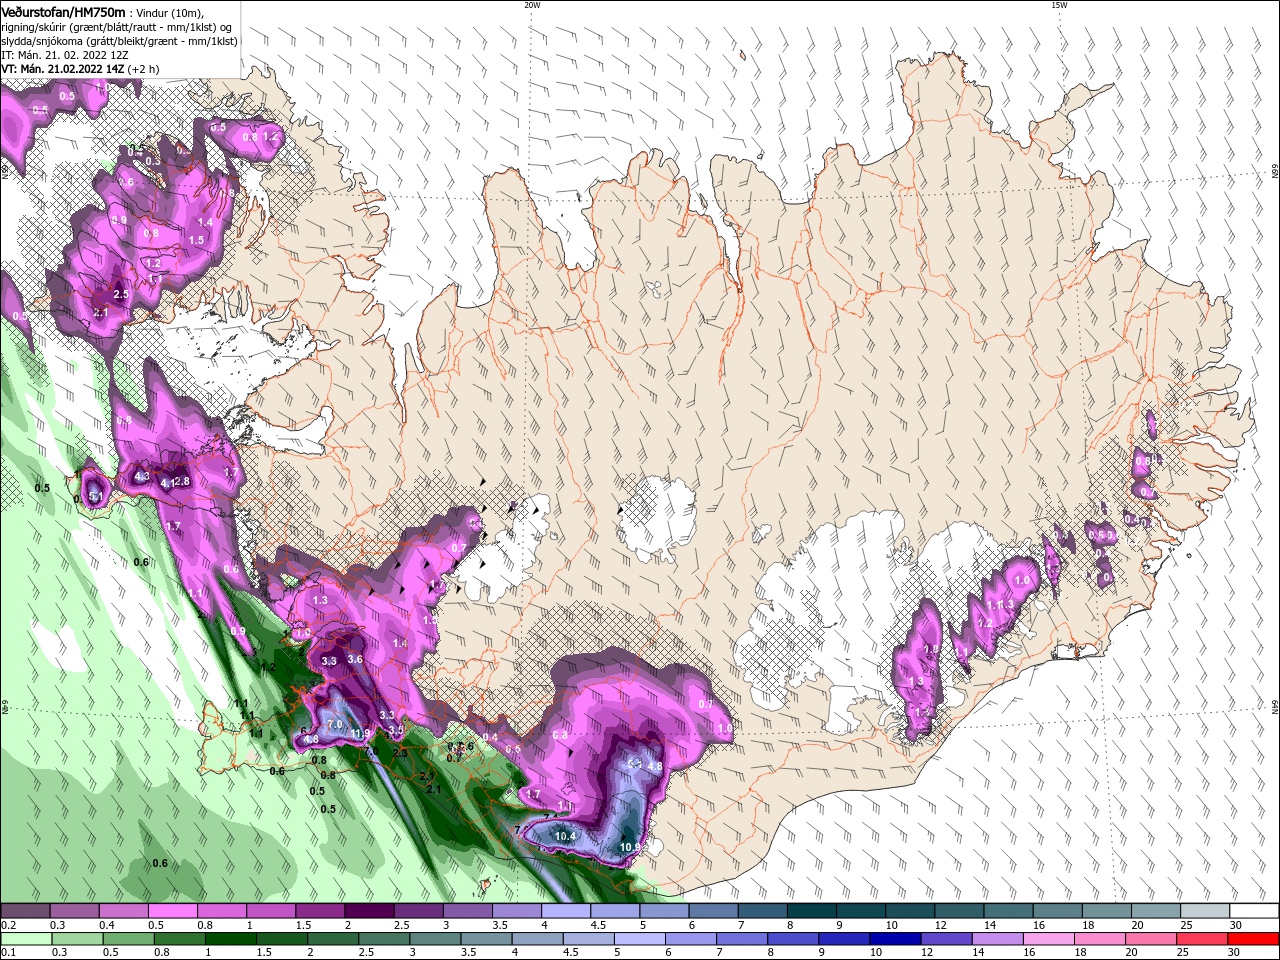Select the upper legend white swatch between 25 and 30
The image size is (1280, 960).
click(1205, 911)
